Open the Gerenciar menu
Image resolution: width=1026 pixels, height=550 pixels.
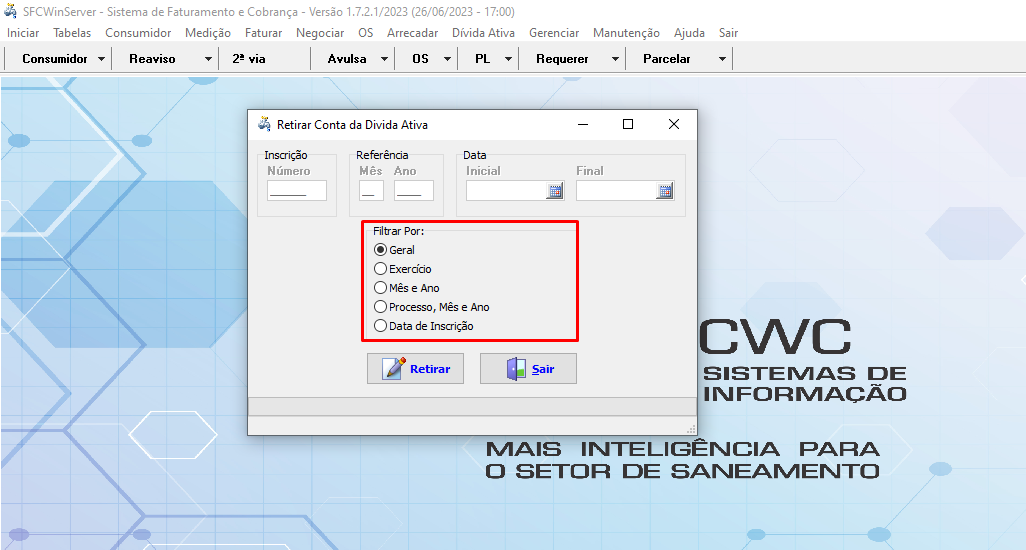point(554,33)
